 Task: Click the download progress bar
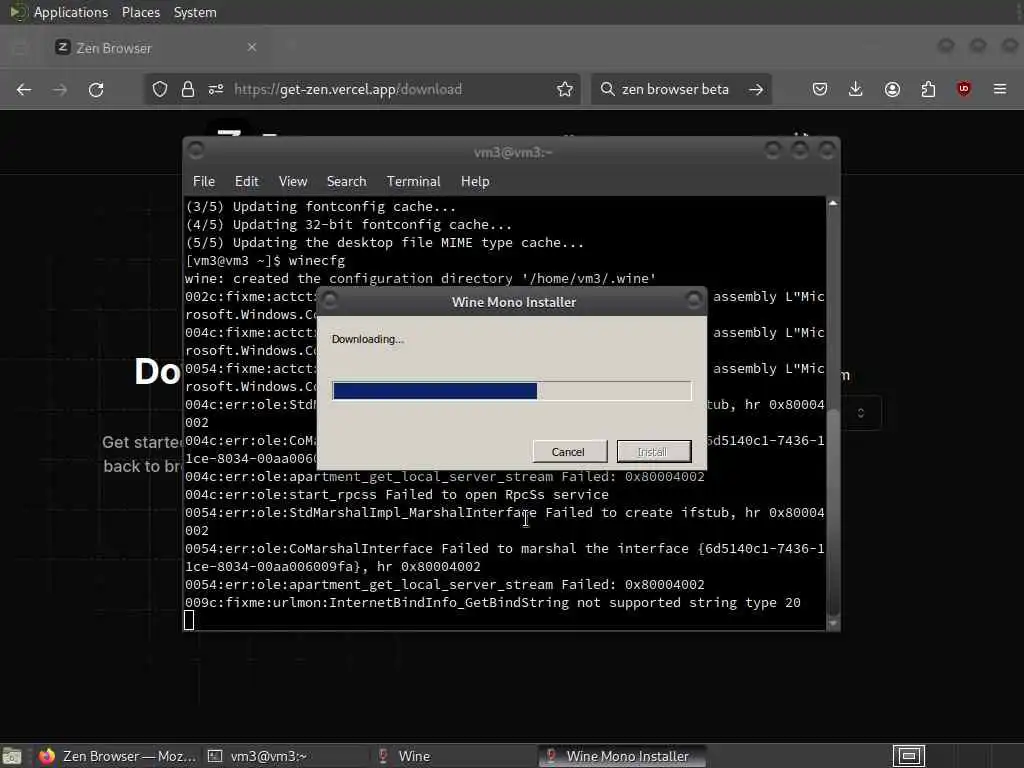pyautogui.click(x=511, y=391)
